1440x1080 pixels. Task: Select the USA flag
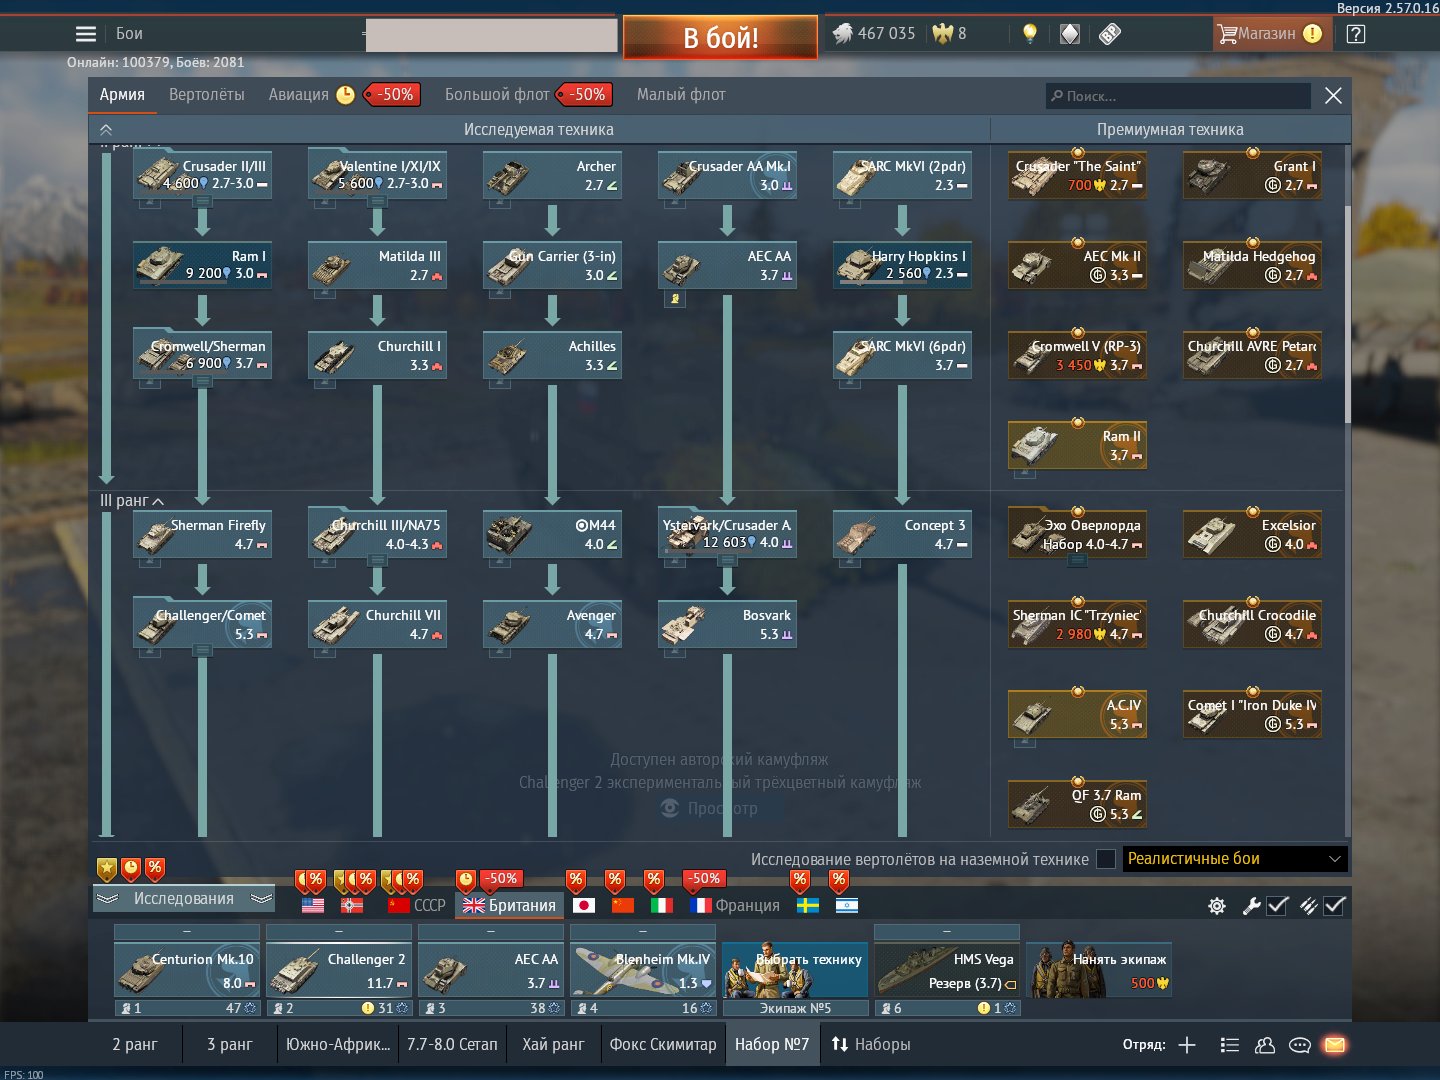click(313, 905)
